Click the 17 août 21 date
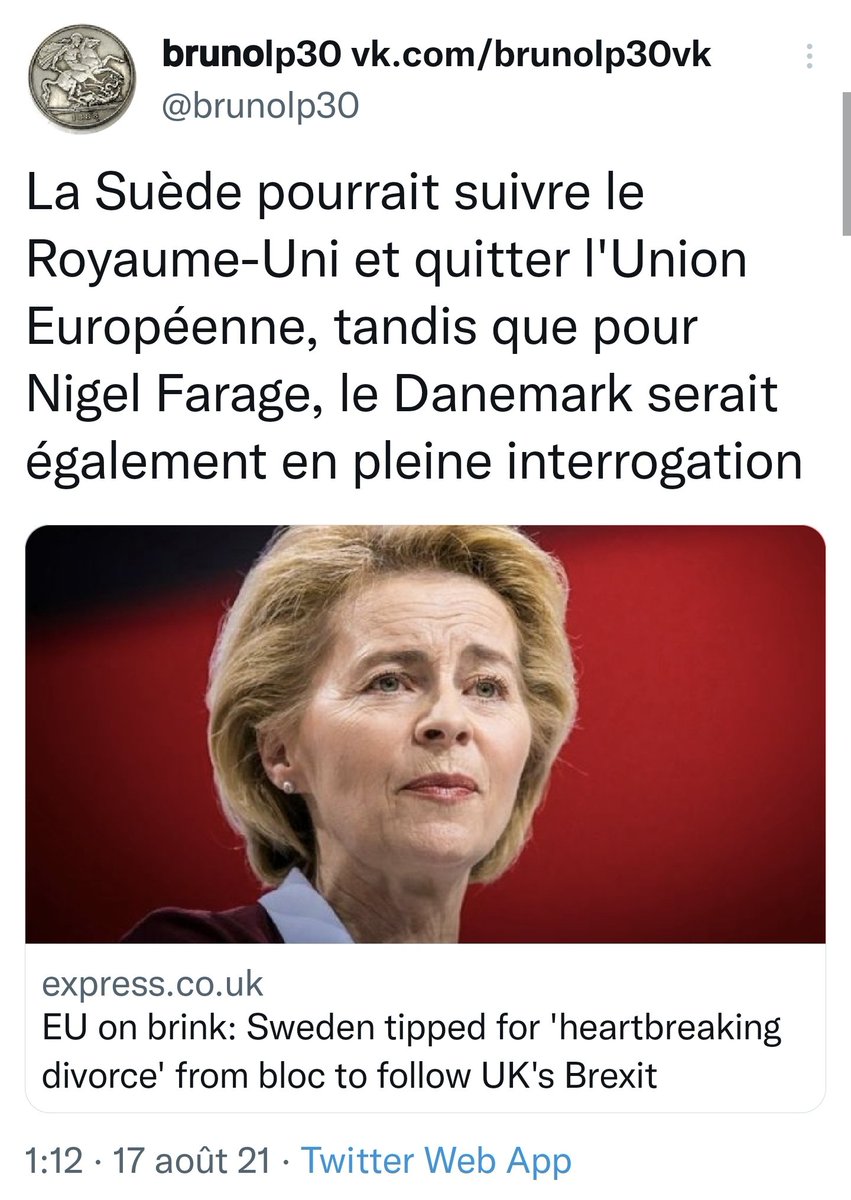This screenshot has height=1200, width=851. (193, 1162)
